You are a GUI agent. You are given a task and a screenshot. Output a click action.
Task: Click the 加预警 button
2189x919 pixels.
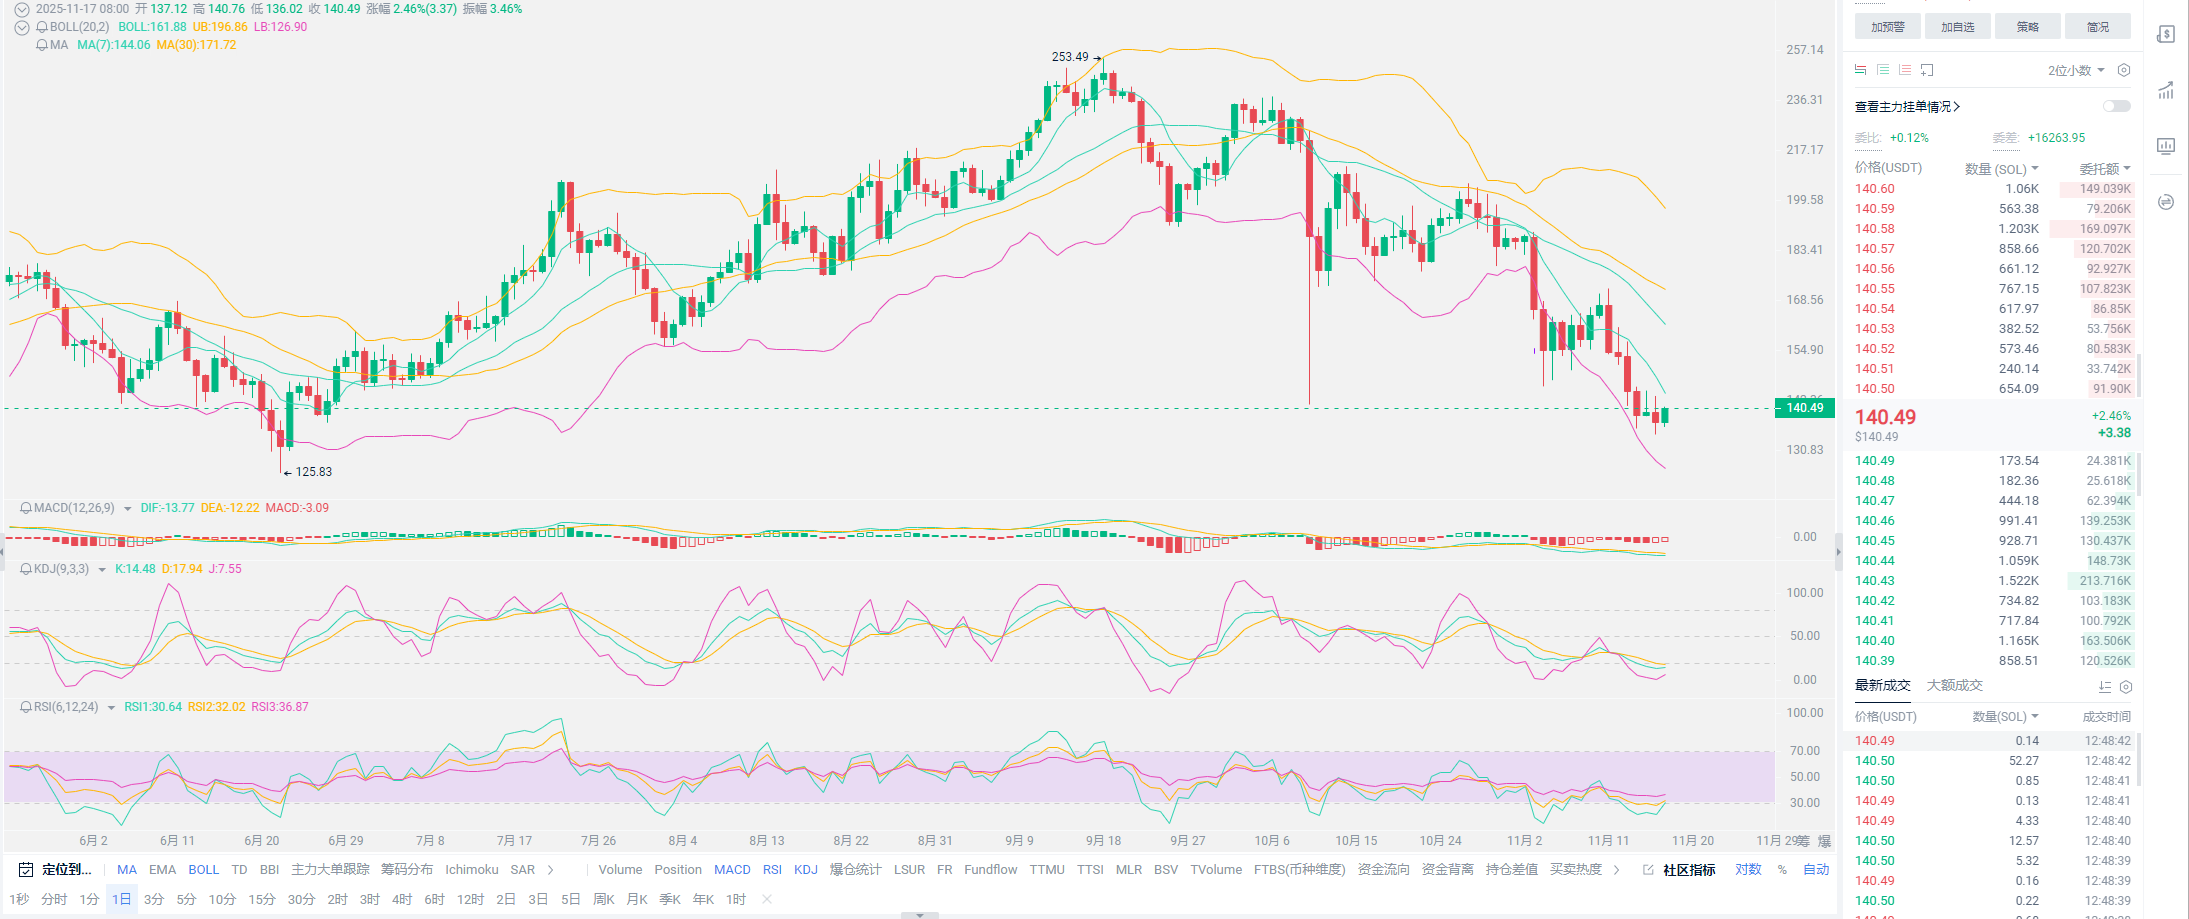tap(1887, 27)
